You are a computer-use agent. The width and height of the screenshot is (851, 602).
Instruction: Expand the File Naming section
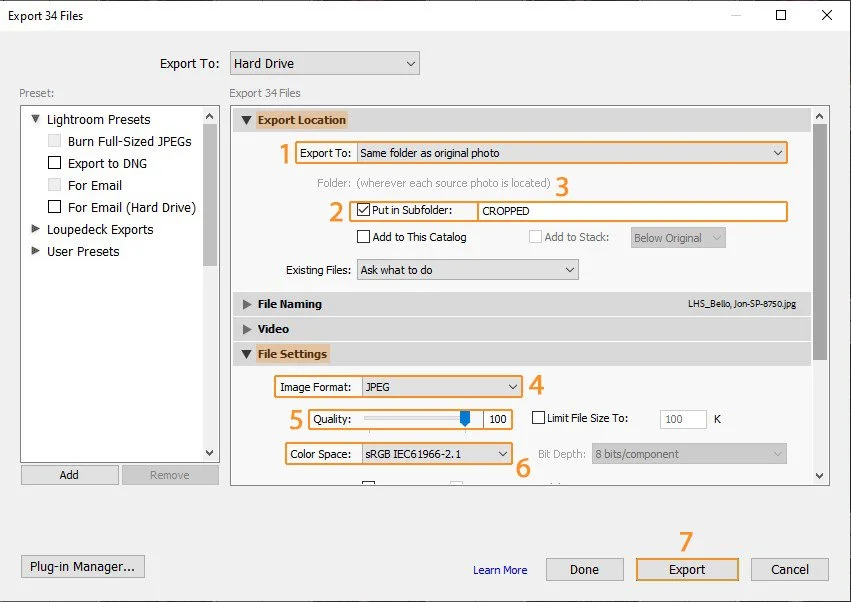(247, 304)
